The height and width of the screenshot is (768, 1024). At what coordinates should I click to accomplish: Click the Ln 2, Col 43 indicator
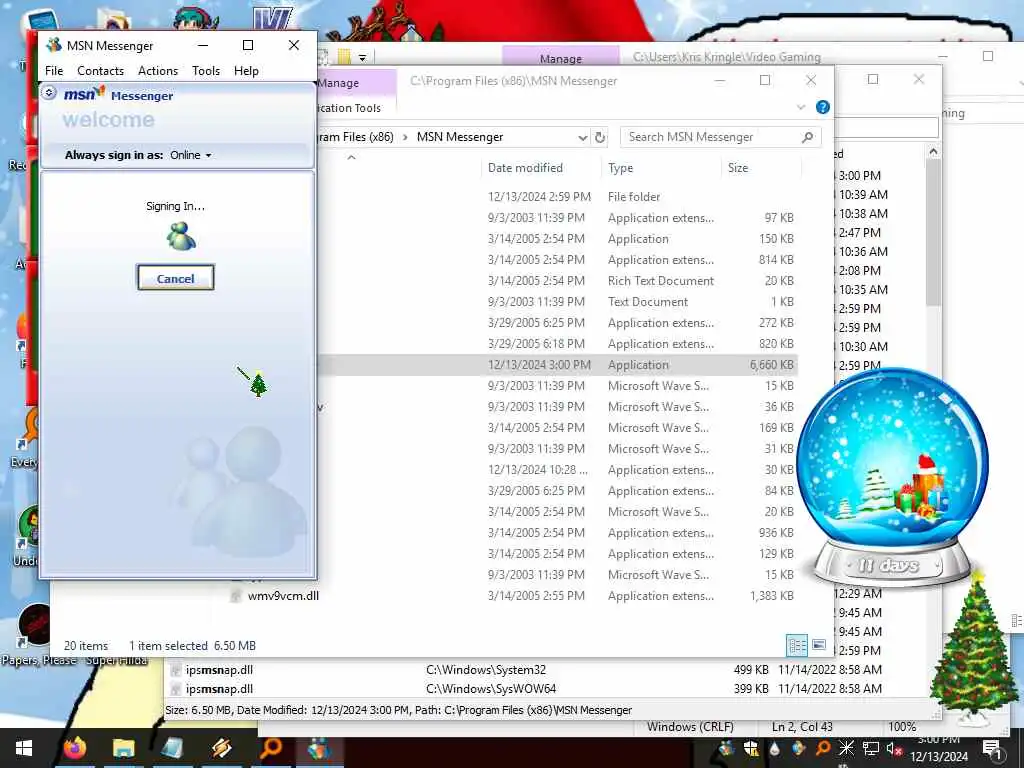(802, 726)
